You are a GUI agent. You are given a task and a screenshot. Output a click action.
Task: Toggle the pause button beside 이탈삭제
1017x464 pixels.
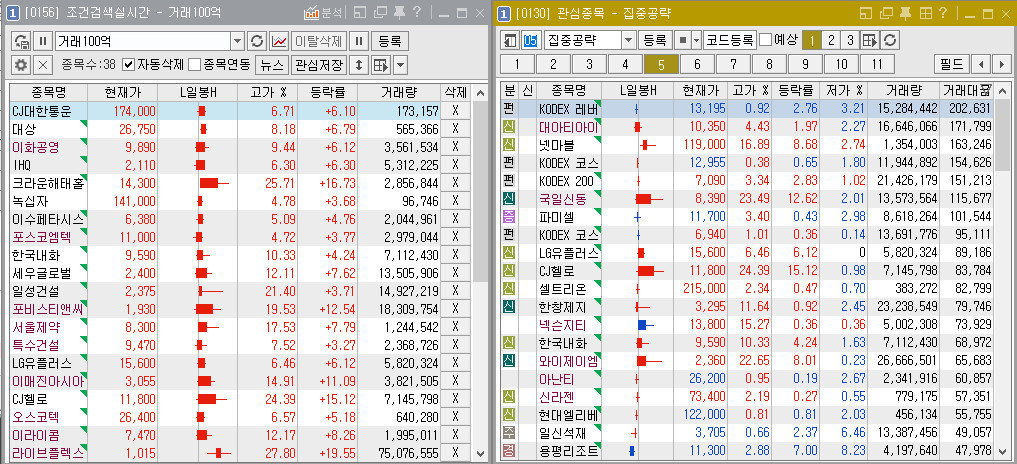click(359, 41)
